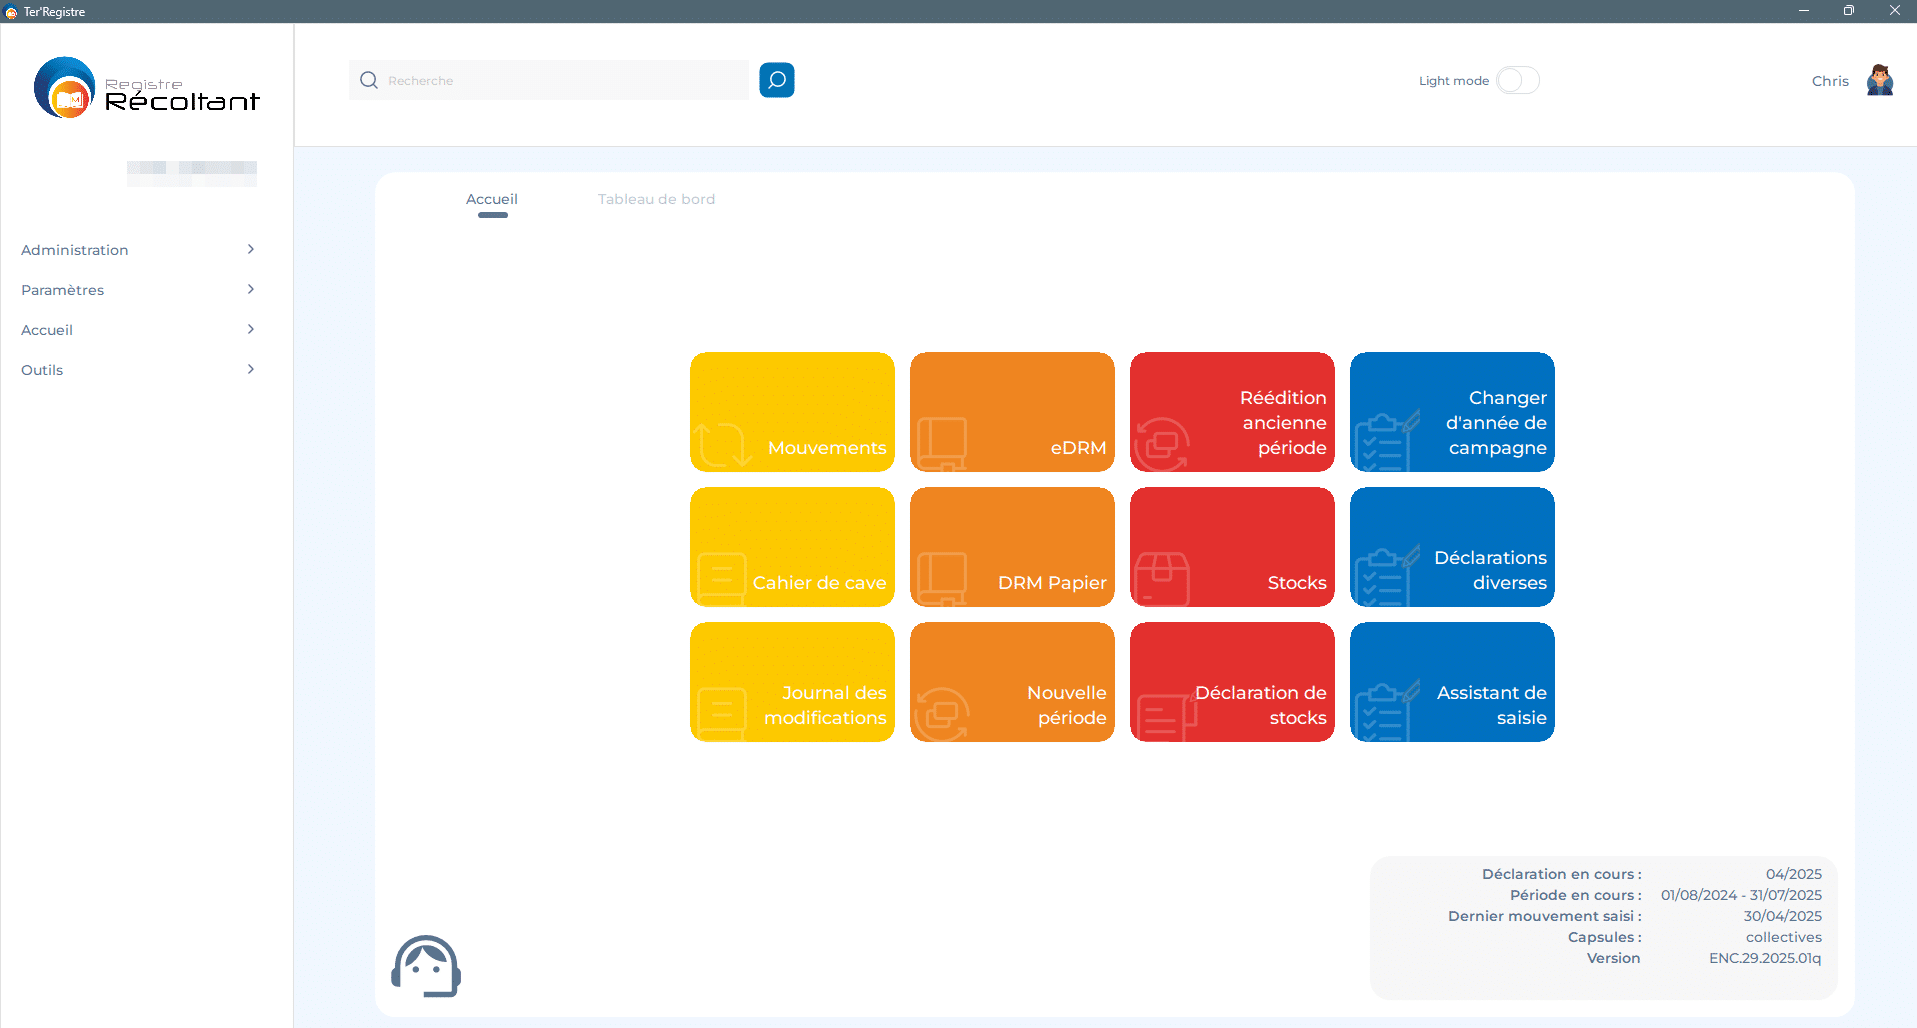Switch to the Tableau de bord tab
This screenshot has width=1917, height=1028.
[656, 199]
